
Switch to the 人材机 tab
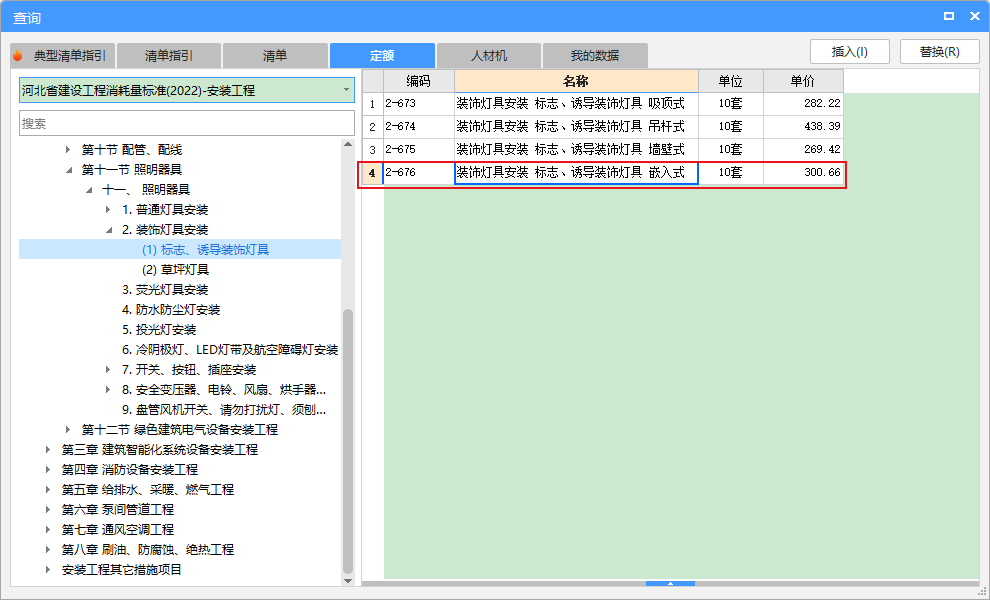[489, 55]
